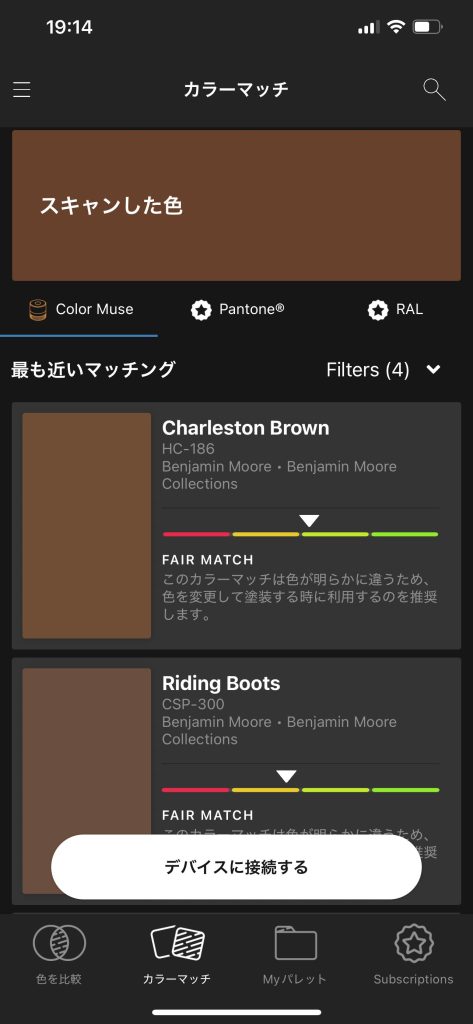Click the CSP-300 color code

tap(193, 705)
